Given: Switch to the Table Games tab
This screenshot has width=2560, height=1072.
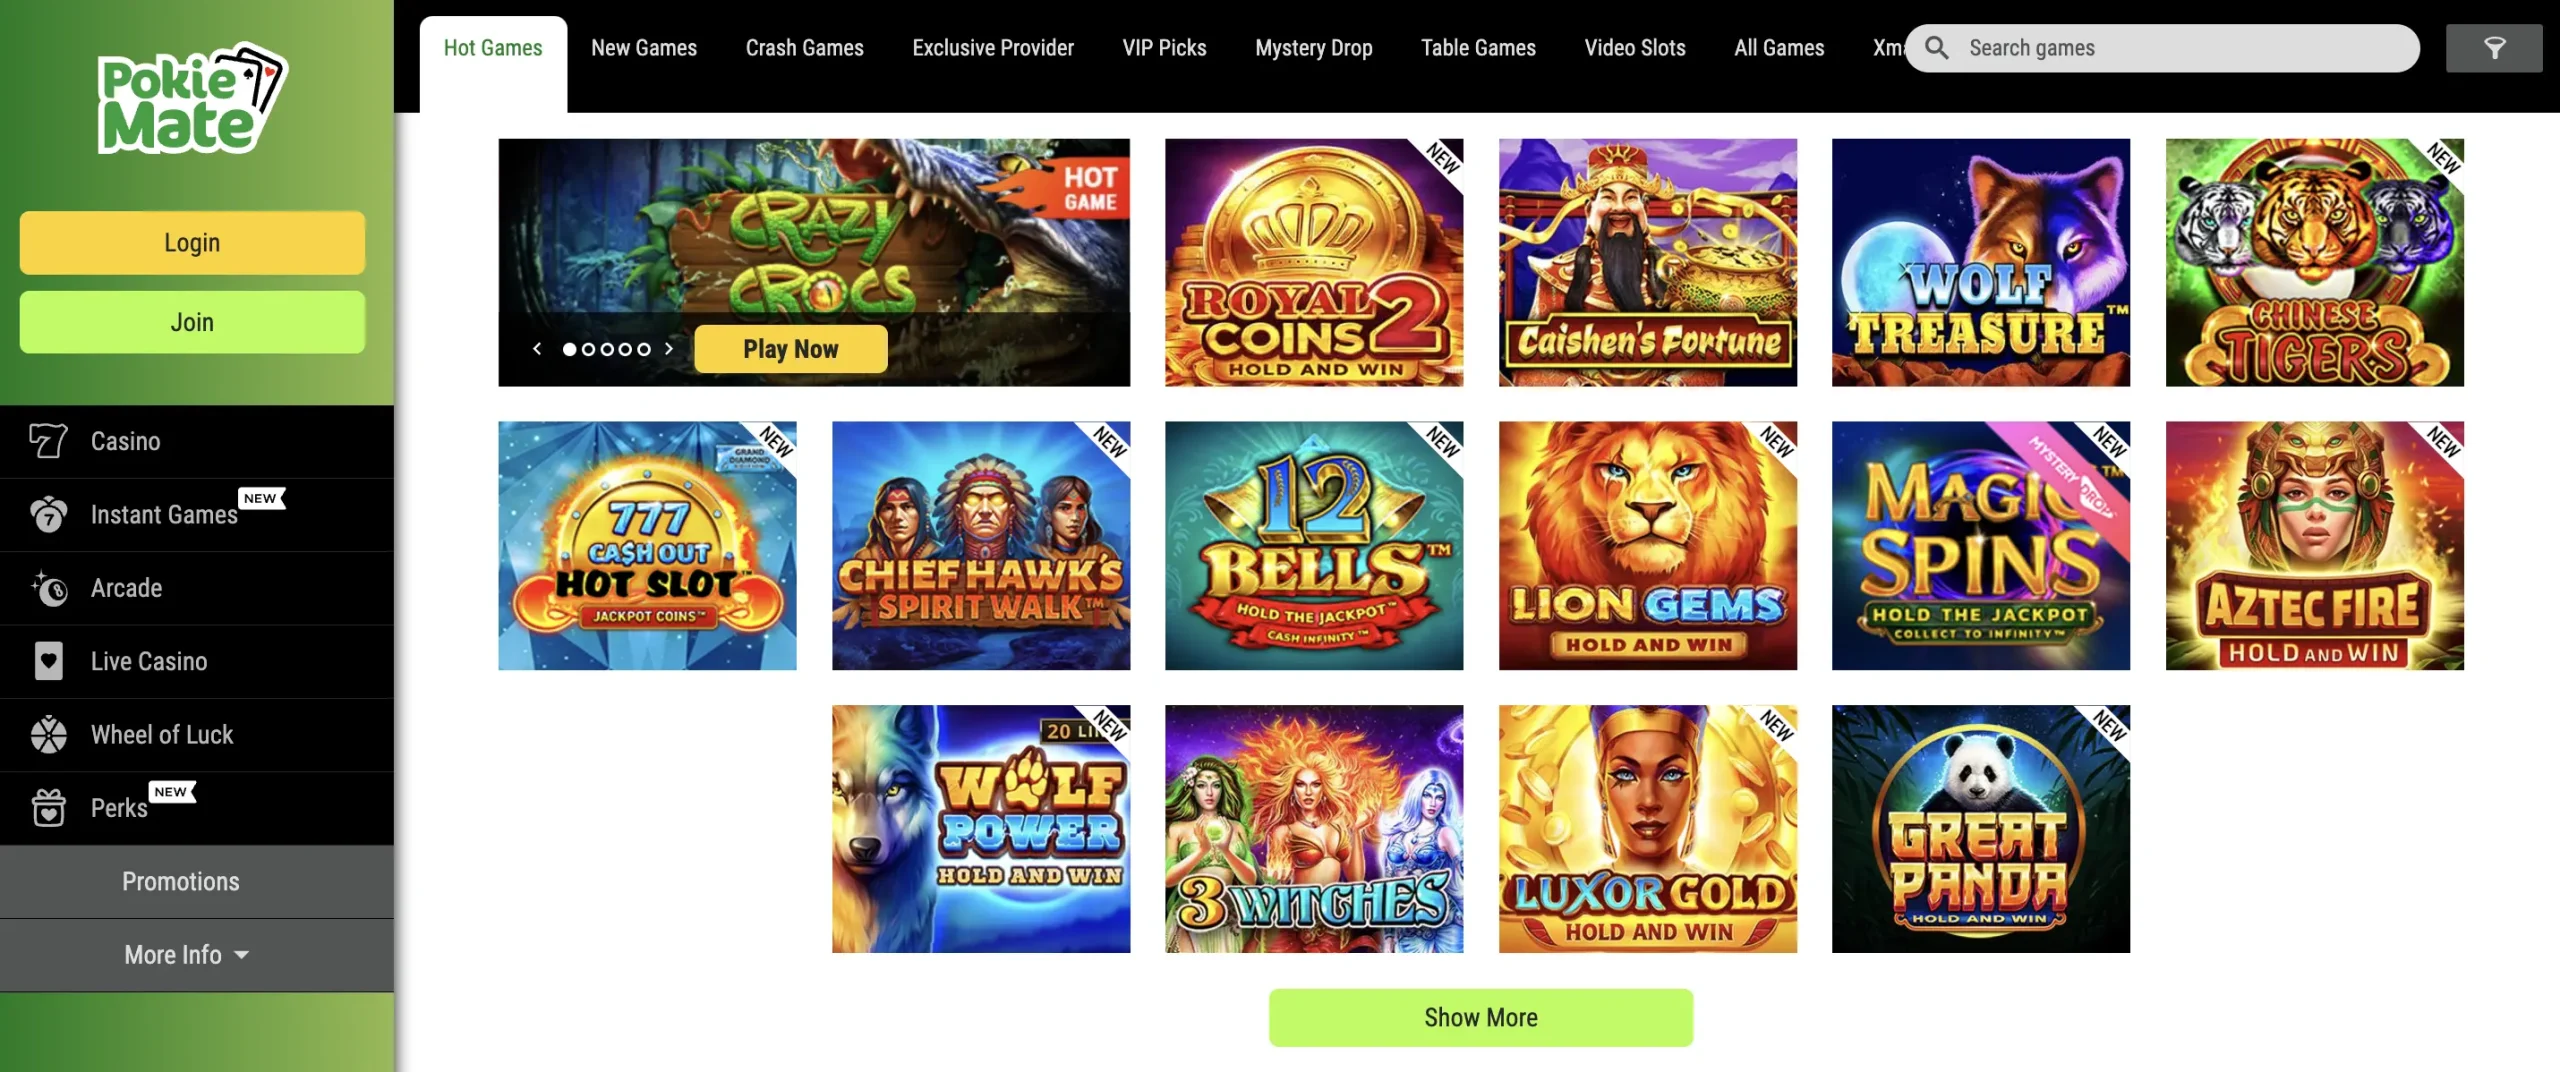Looking at the screenshot, I should click(x=1478, y=48).
